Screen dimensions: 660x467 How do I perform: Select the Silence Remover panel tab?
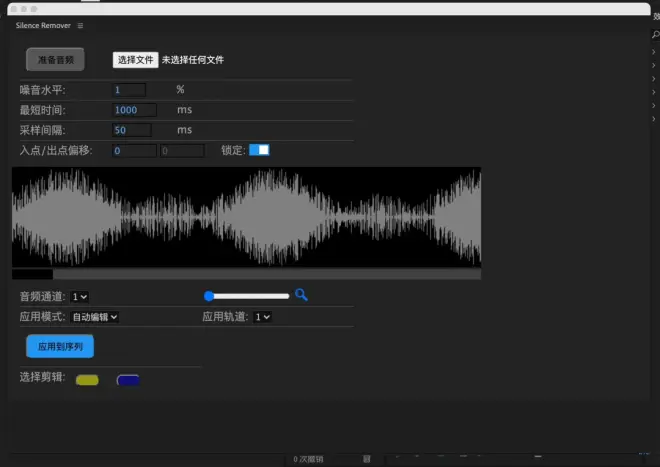click(x=42, y=26)
